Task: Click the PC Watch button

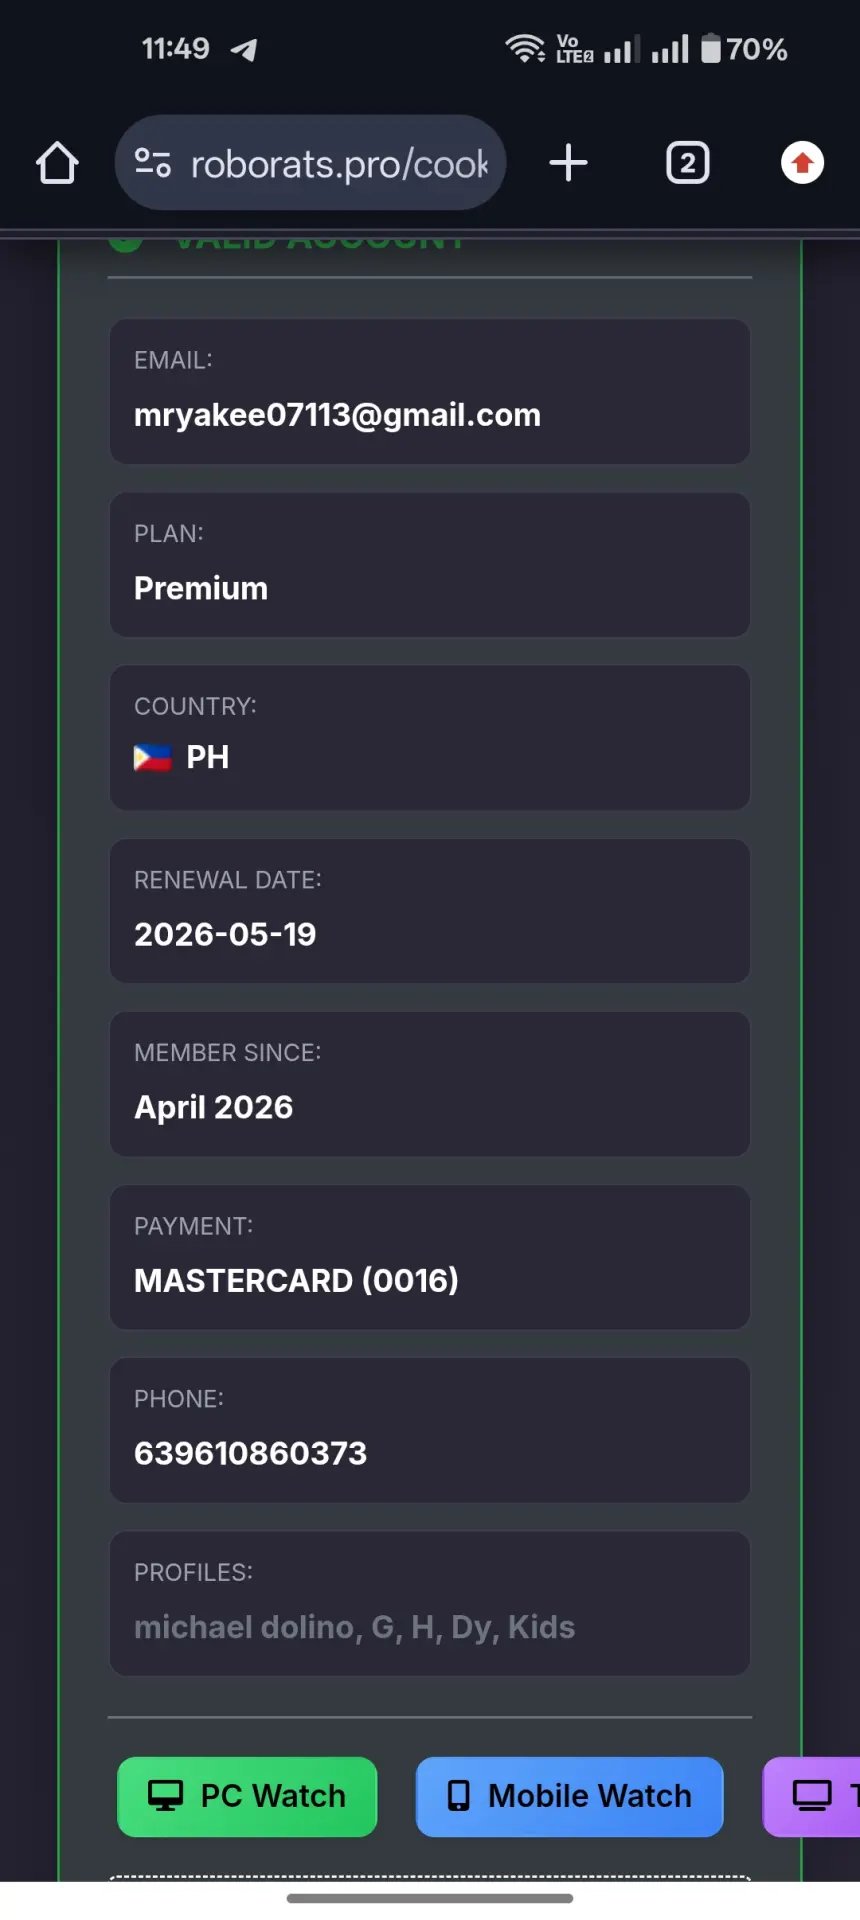Action: pos(247,1797)
